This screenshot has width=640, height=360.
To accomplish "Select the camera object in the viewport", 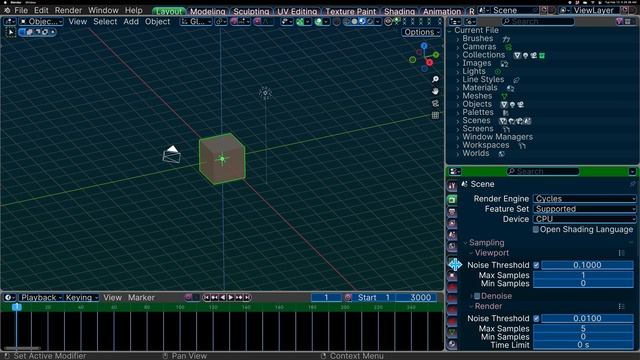I will click(x=172, y=154).
